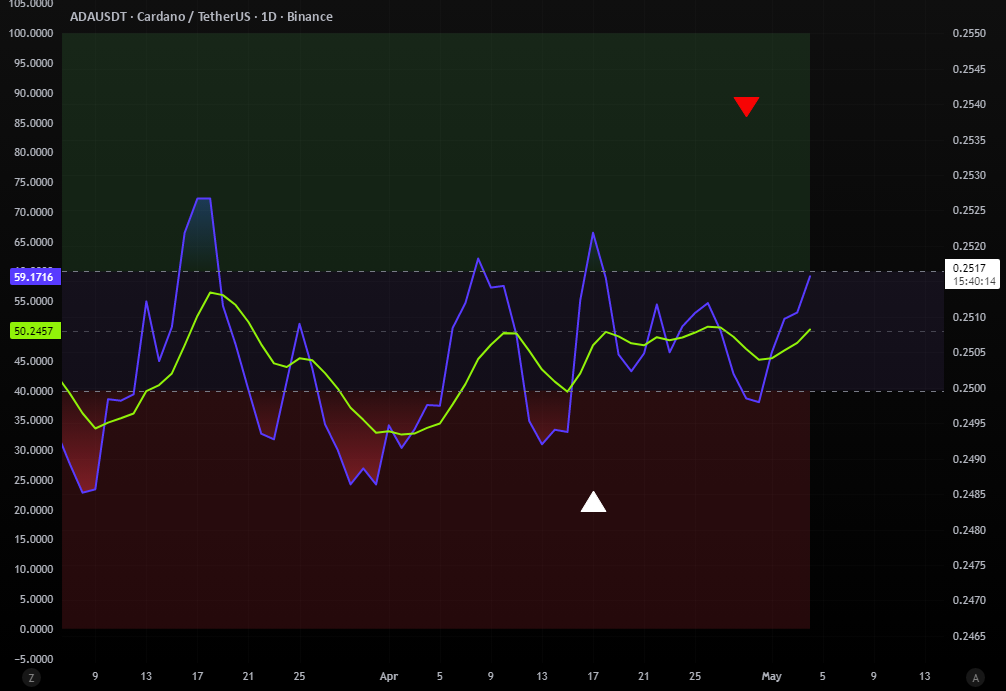This screenshot has height=691, width=1006.
Task: Click the white up-triangle buy marker
Action: 593,502
